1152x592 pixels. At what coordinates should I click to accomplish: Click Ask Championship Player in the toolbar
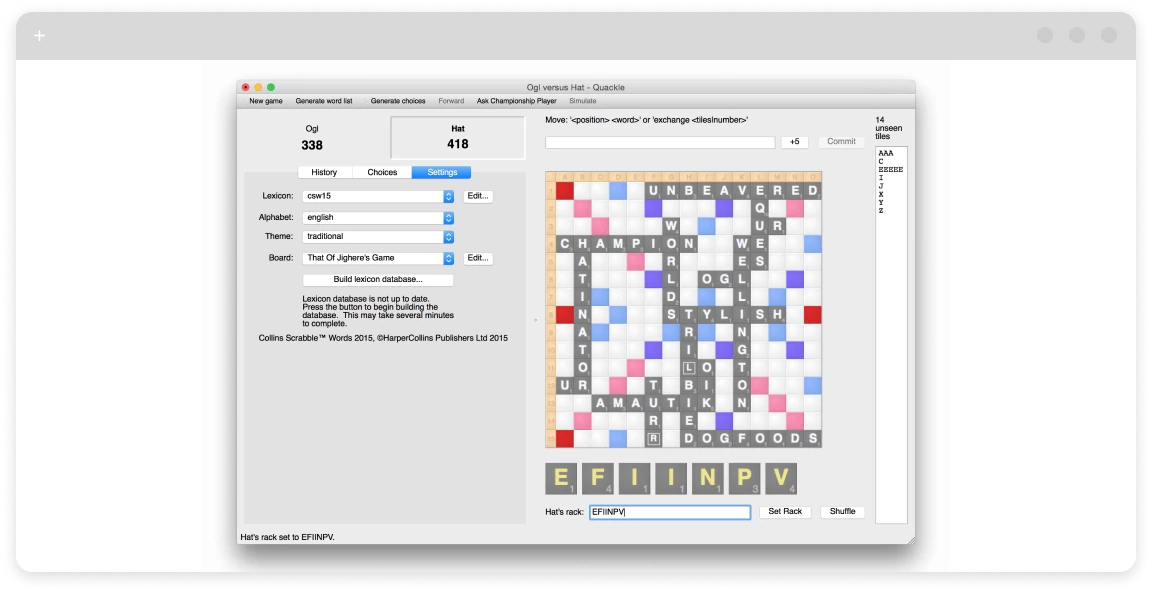pos(516,101)
